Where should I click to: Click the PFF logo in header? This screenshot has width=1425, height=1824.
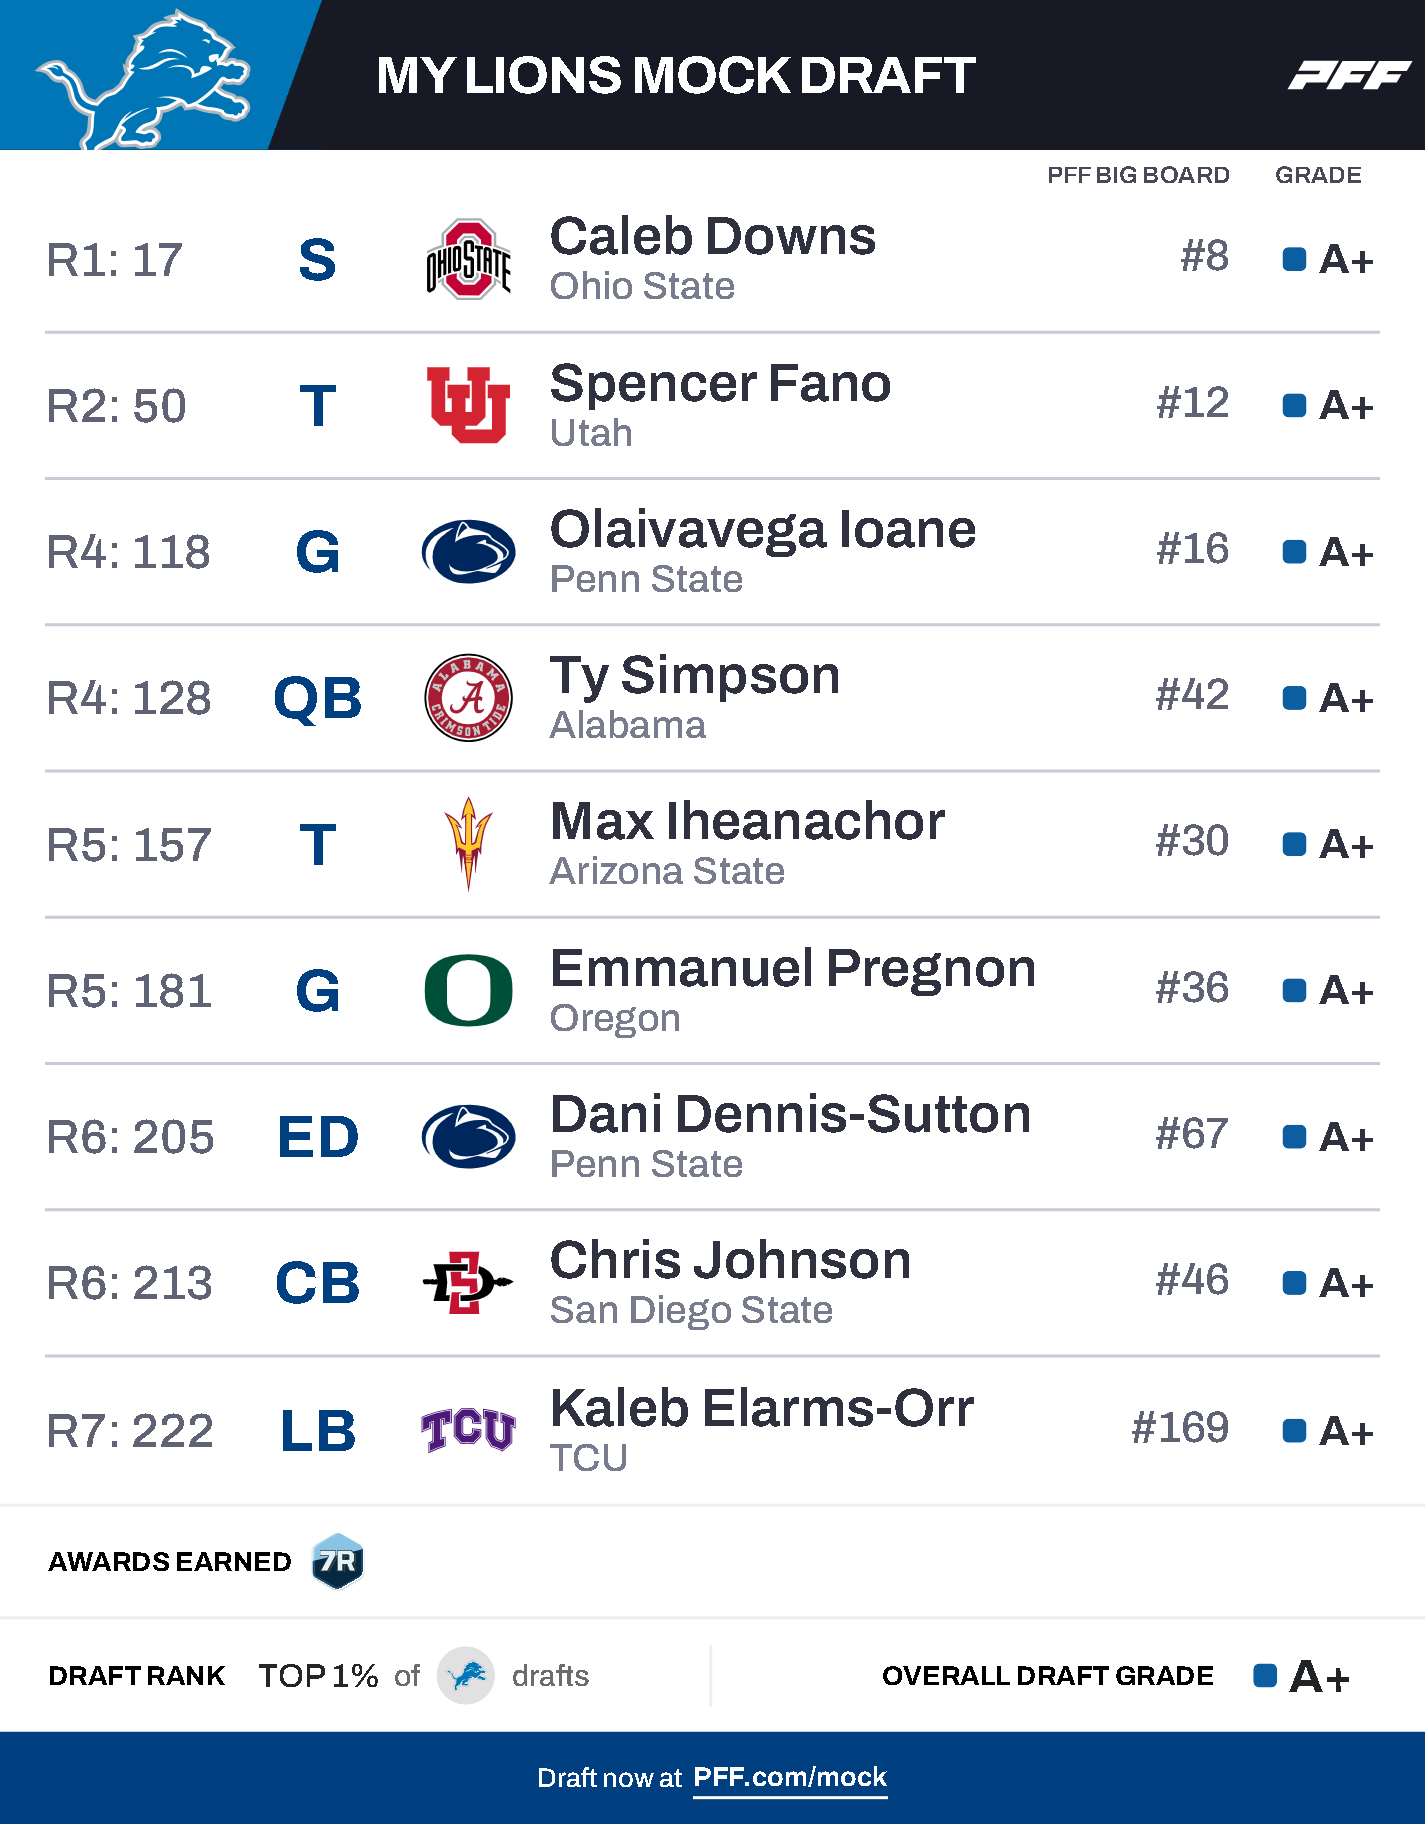(x=1348, y=75)
